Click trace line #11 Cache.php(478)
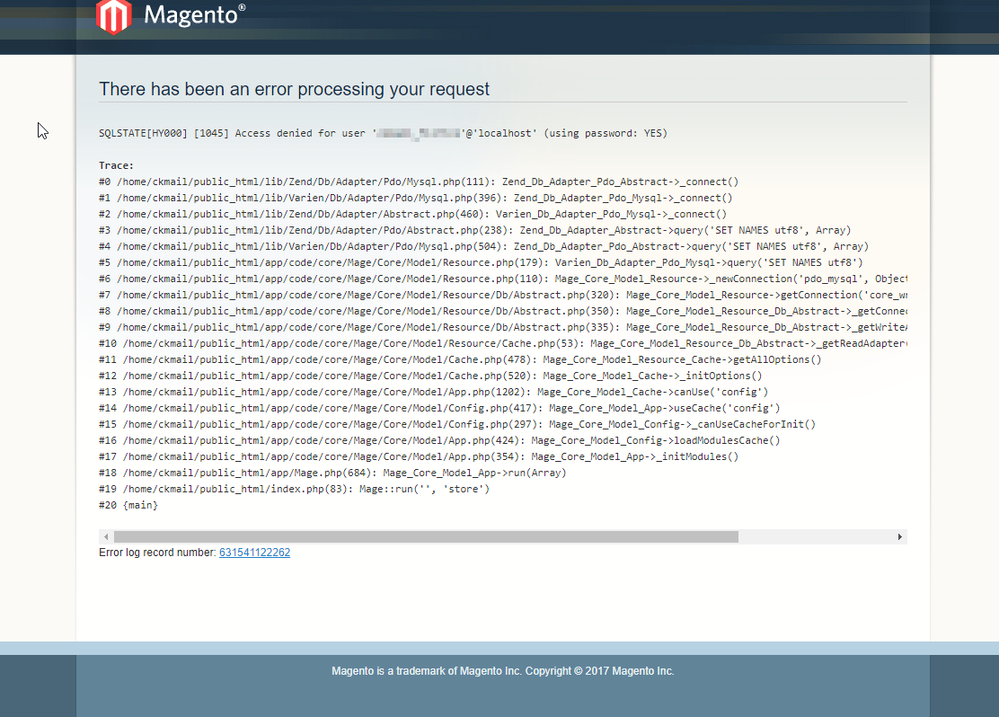The height and width of the screenshot is (717, 999). click(x=460, y=359)
